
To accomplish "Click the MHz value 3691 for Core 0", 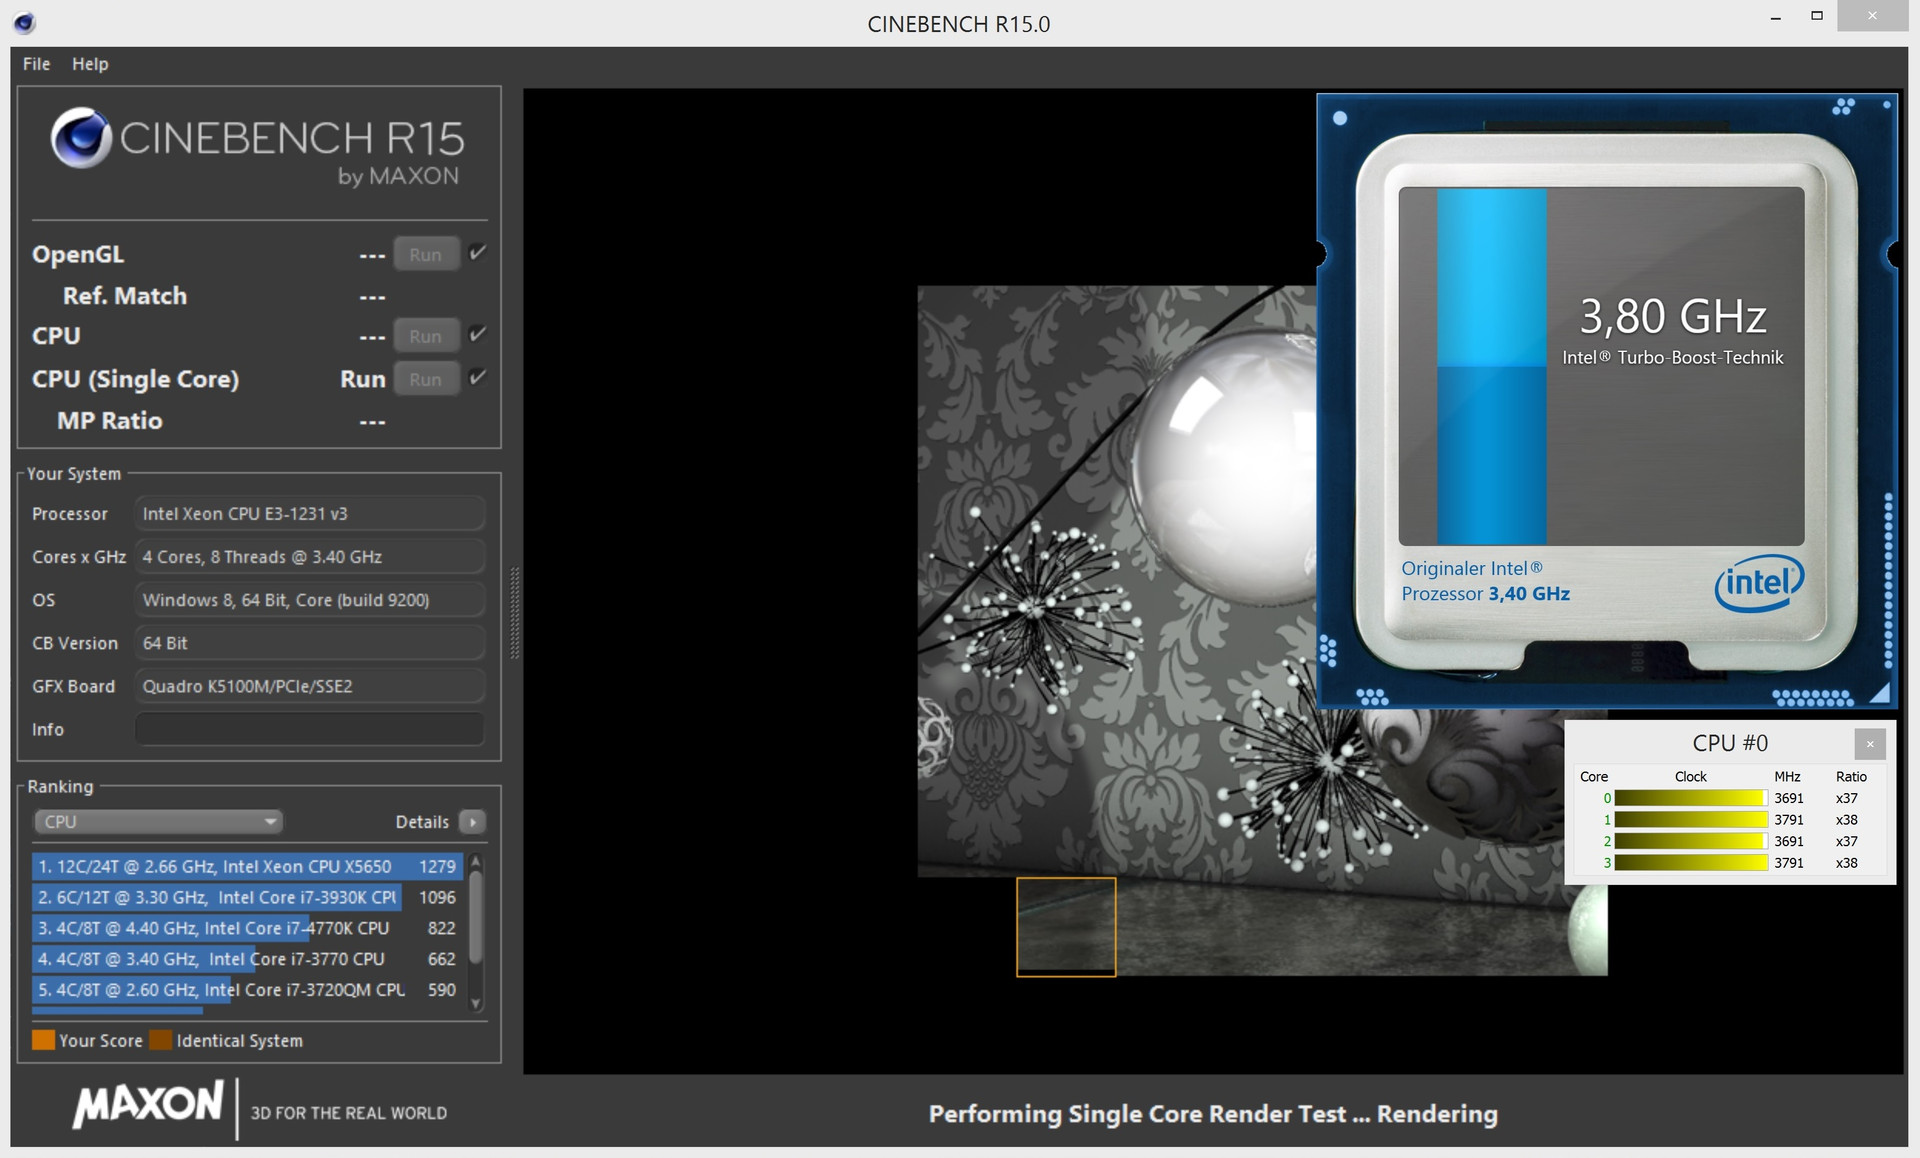I will [1789, 798].
